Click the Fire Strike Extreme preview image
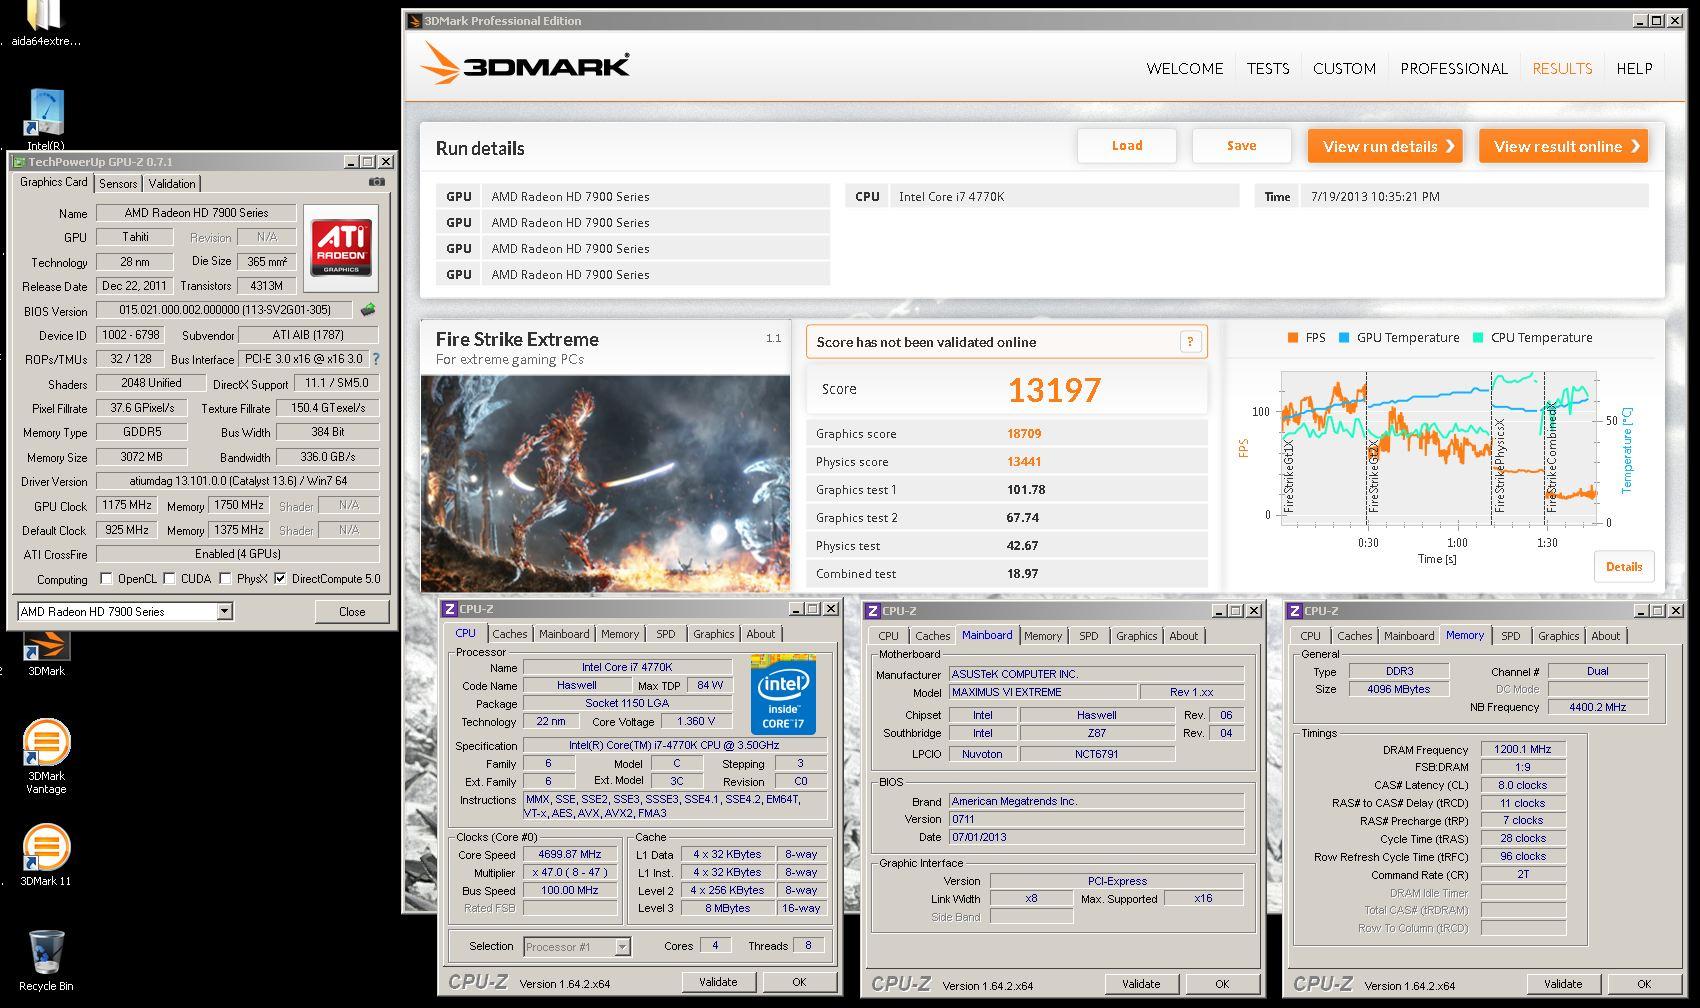Screen dimensions: 1700x1008 605,483
